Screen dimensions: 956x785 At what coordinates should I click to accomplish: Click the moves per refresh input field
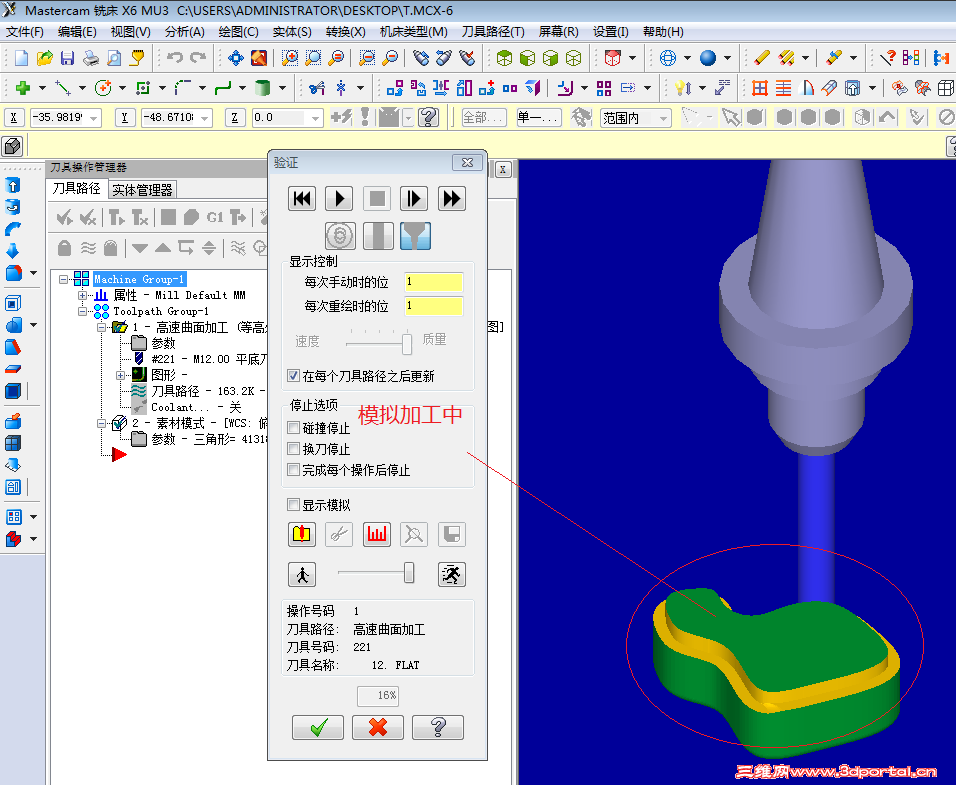[433, 305]
